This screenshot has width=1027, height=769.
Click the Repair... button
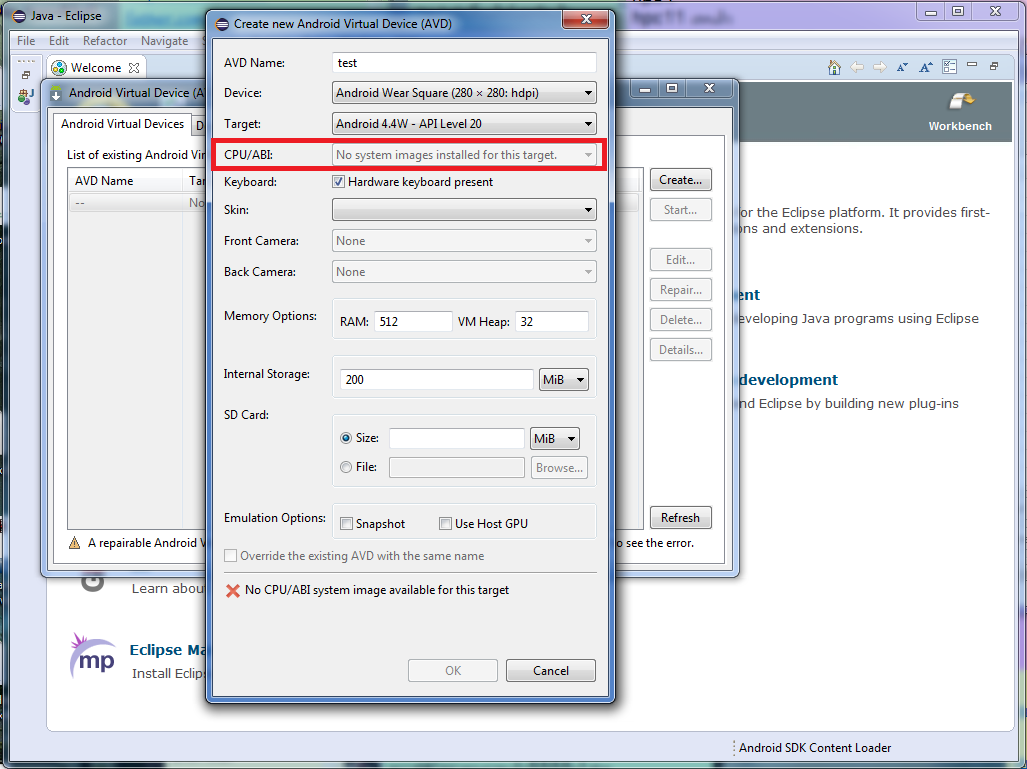click(x=681, y=290)
